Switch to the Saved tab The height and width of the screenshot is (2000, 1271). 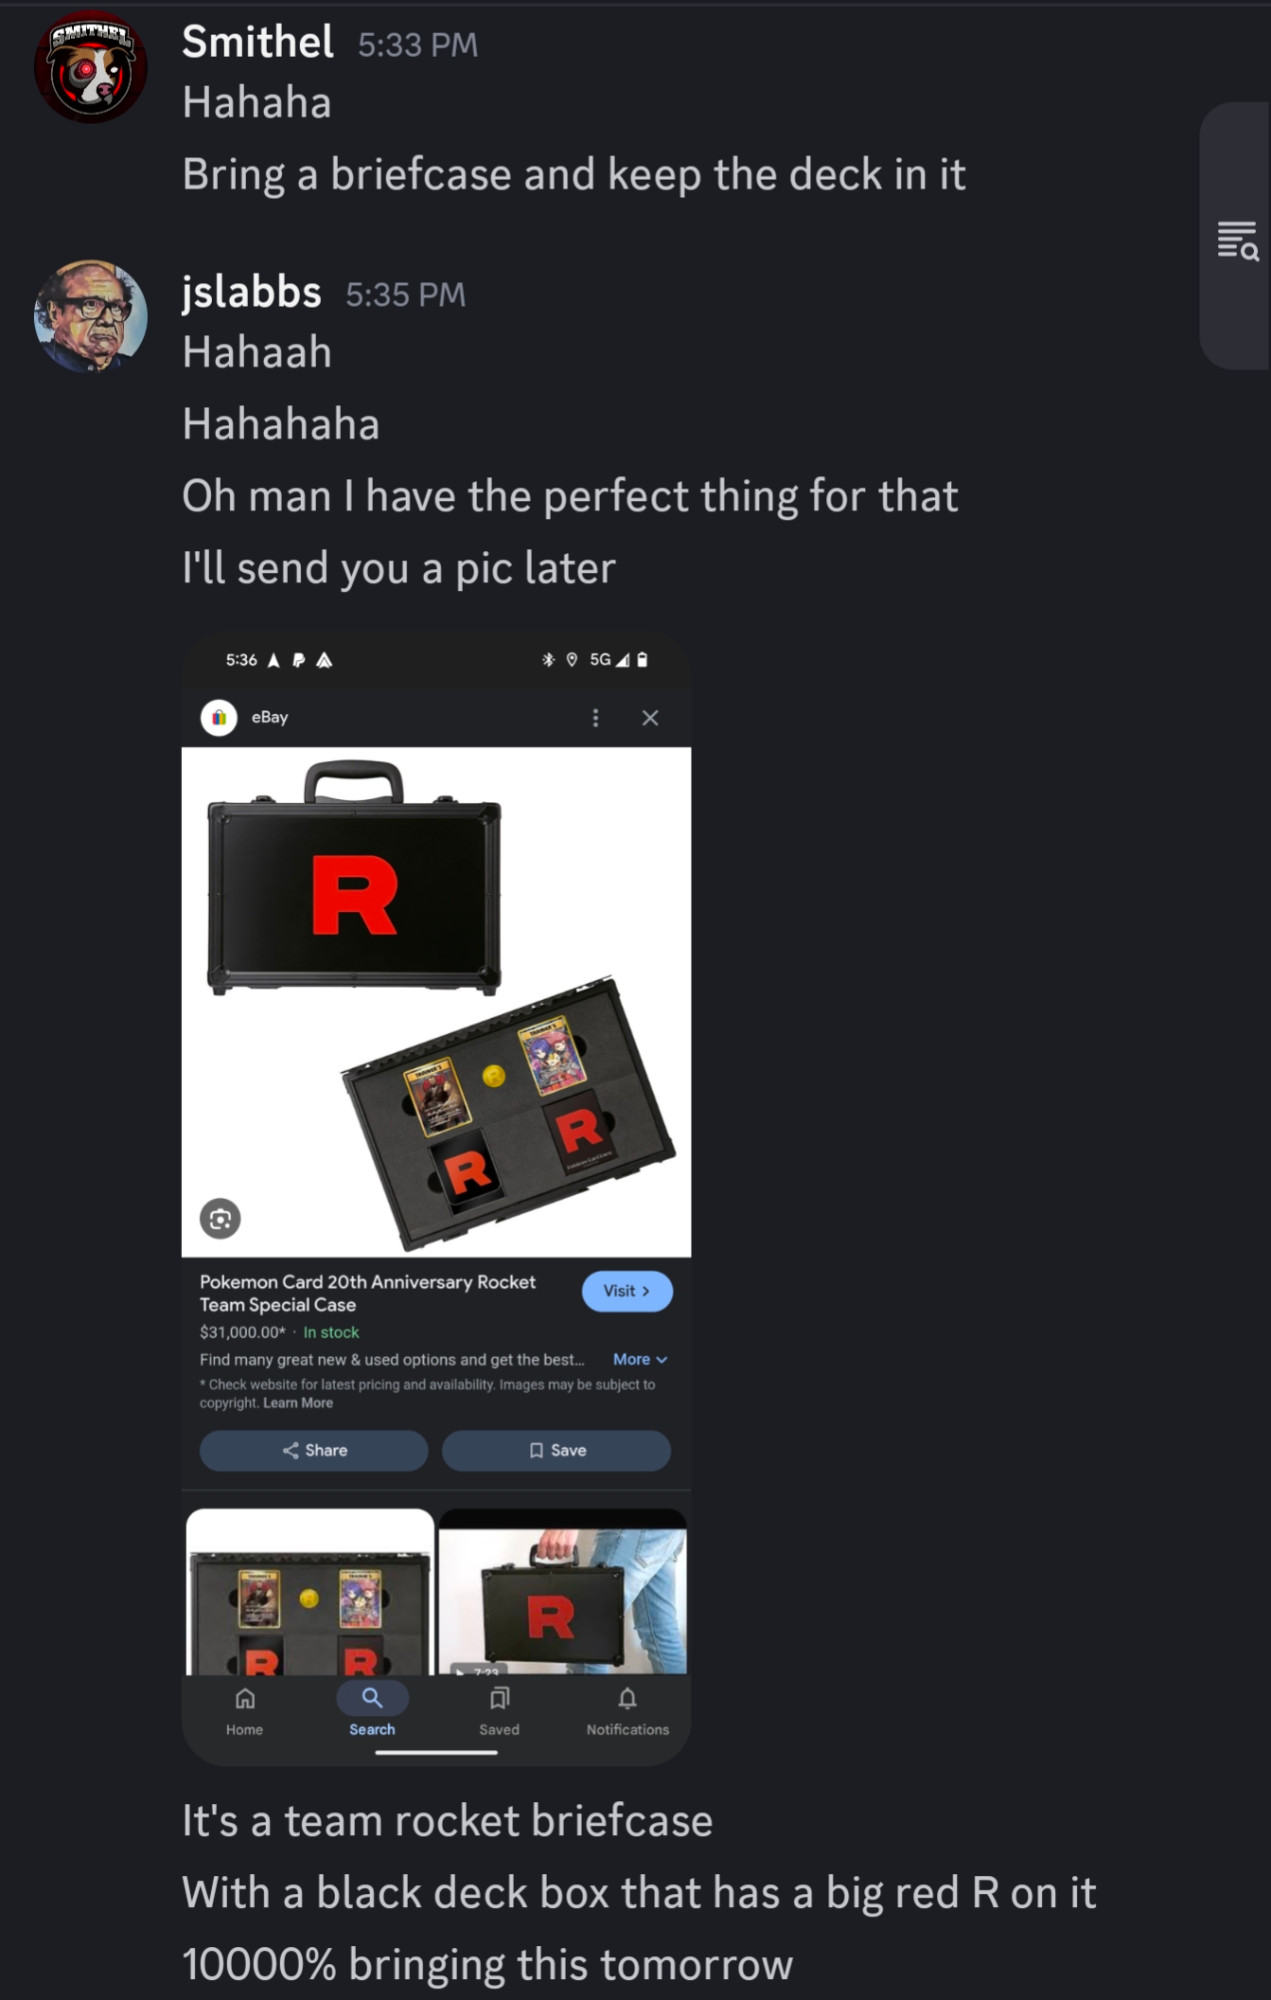499,1711
